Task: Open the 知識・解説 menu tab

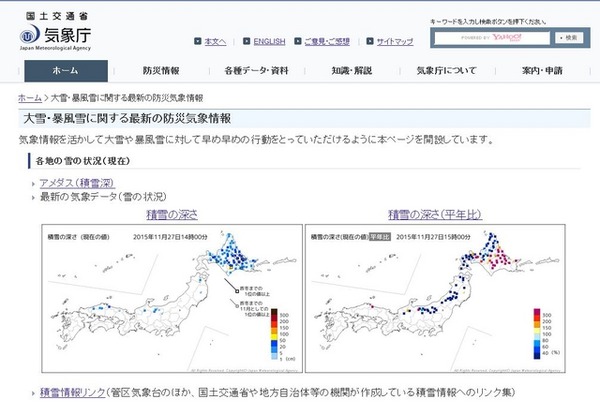Action: [352, 71]
